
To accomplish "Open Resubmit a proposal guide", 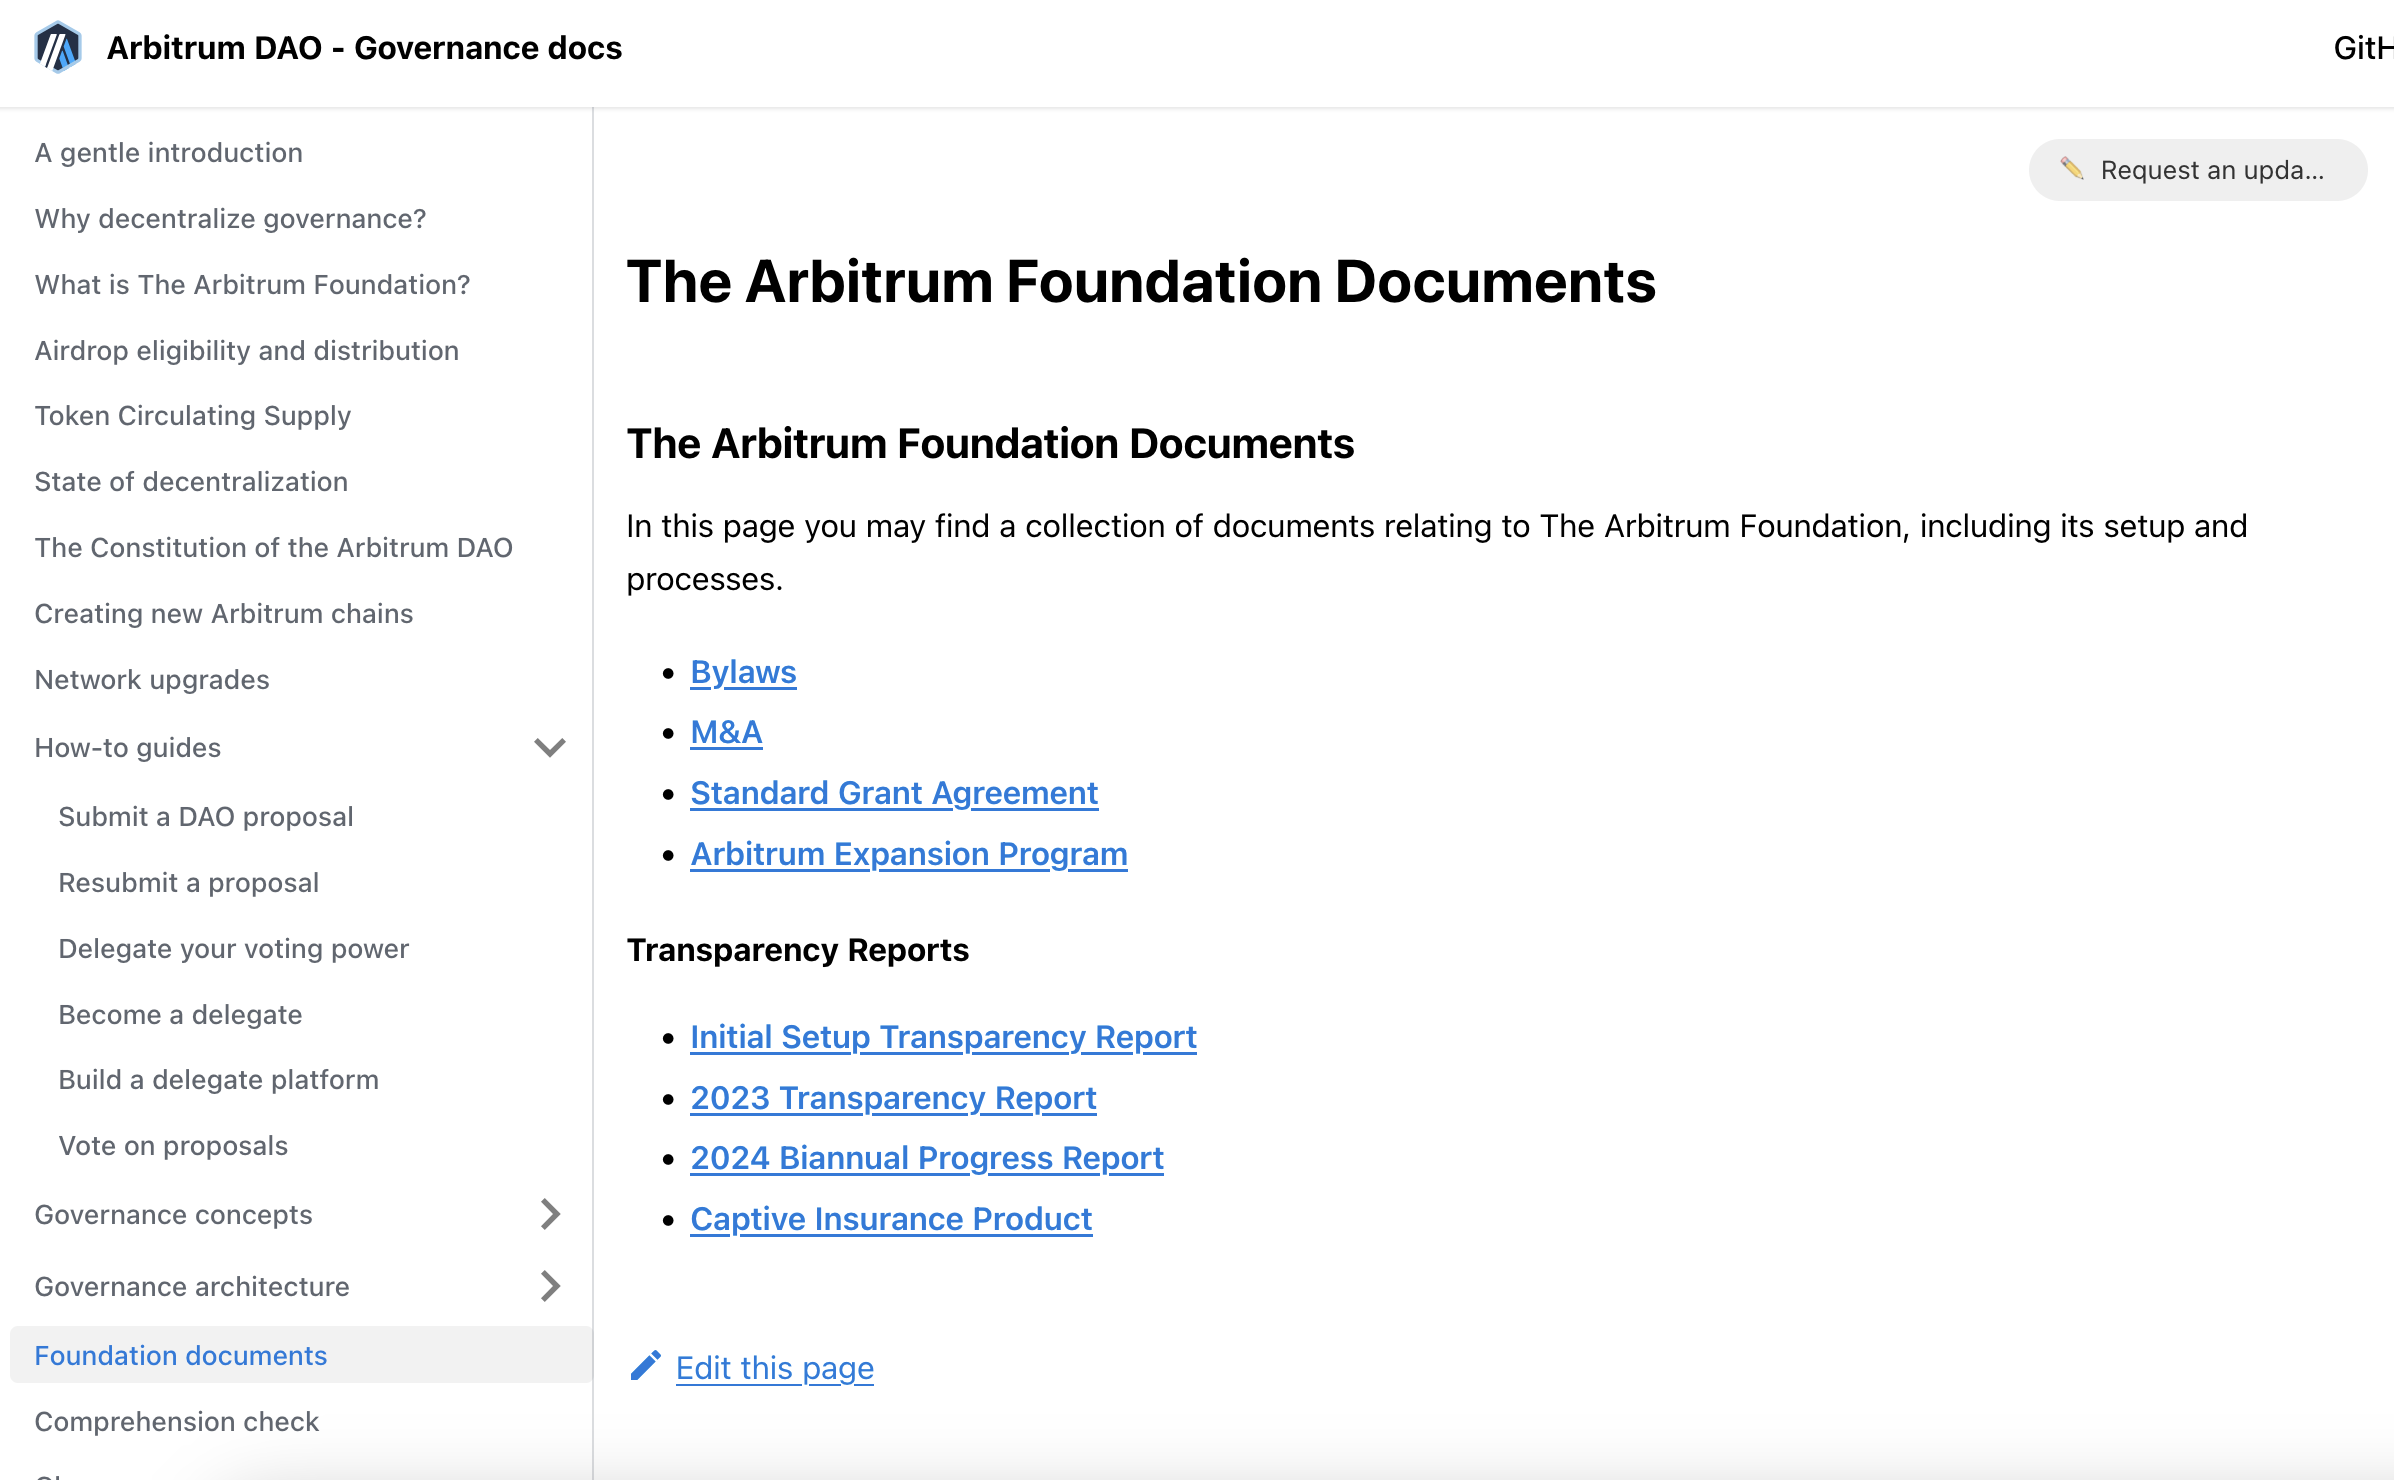I will pyautogui.click(x=189, y=883).
